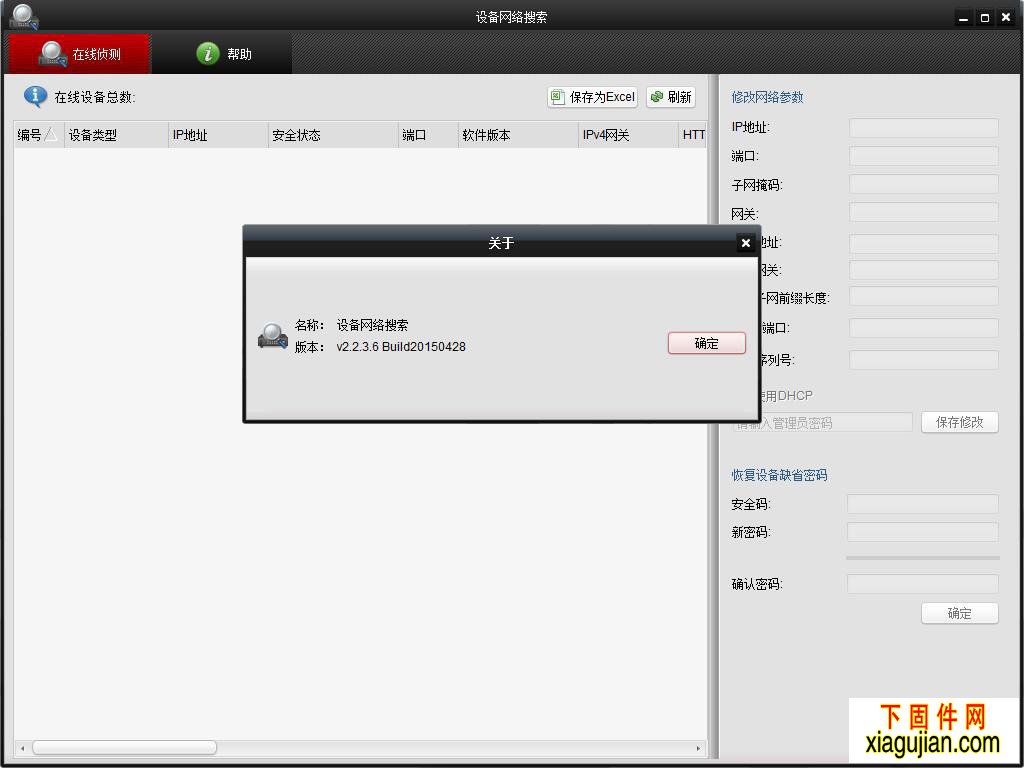Viewport: 1024px width, 768px height.
Task: Click the 新密码 input field
Action: (x=922, y=532)
